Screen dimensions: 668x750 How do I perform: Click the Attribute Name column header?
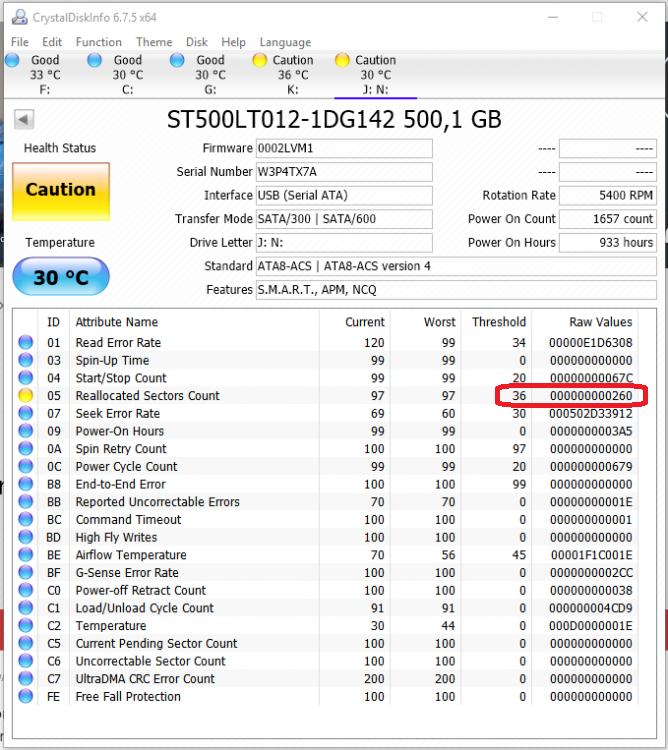click(117, 322)
